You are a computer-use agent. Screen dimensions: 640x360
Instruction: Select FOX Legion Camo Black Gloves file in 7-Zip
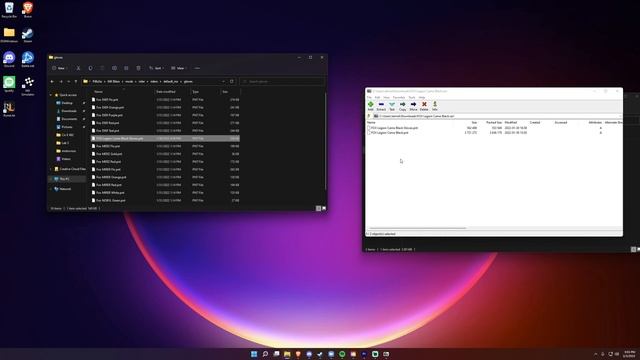394,128
